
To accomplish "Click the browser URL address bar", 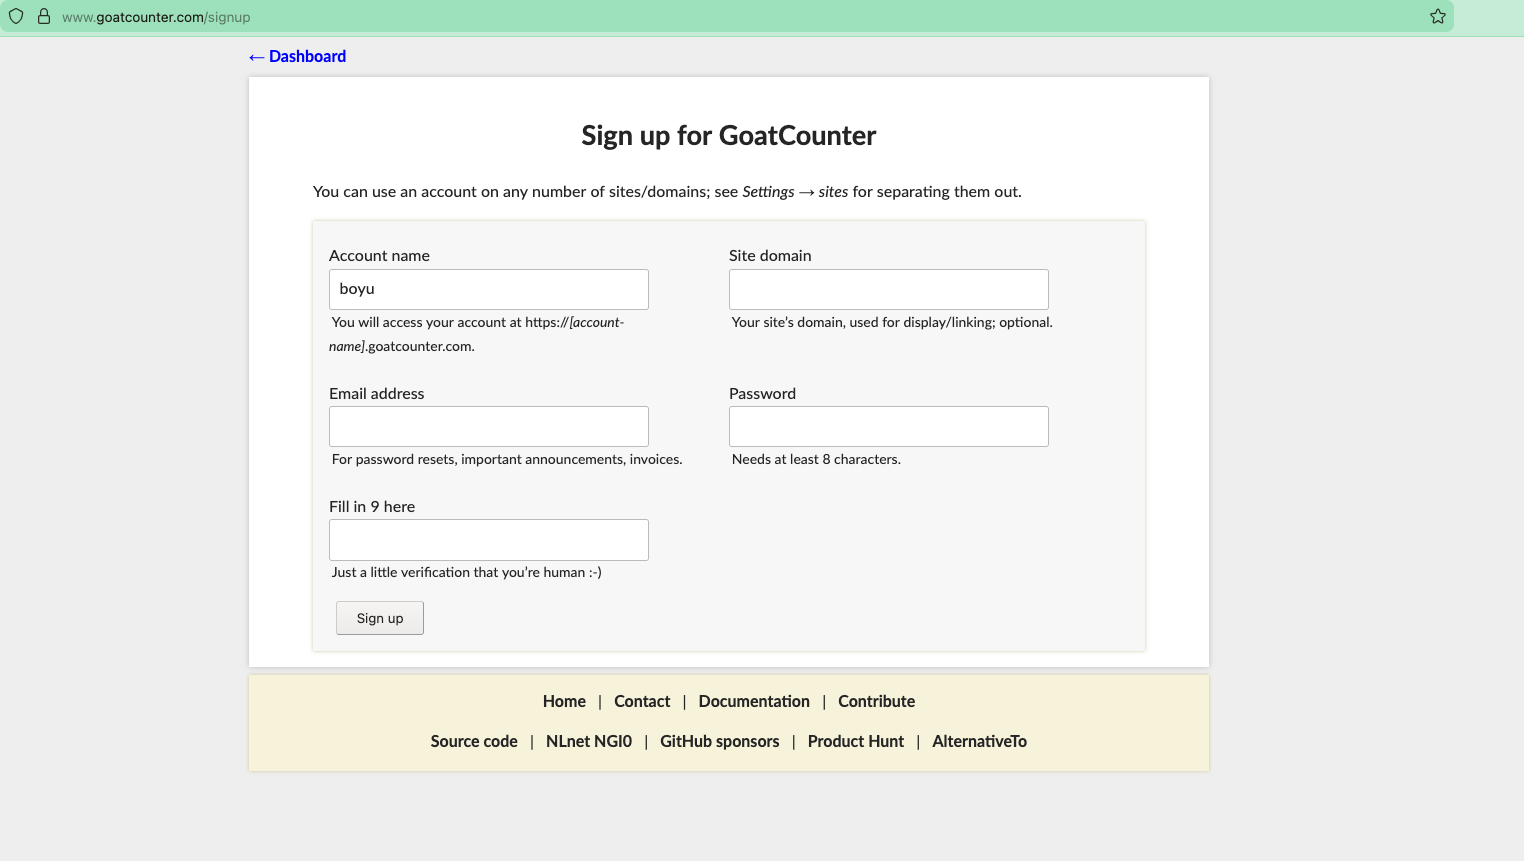I will pyautogui.click(x=700, y=17).
